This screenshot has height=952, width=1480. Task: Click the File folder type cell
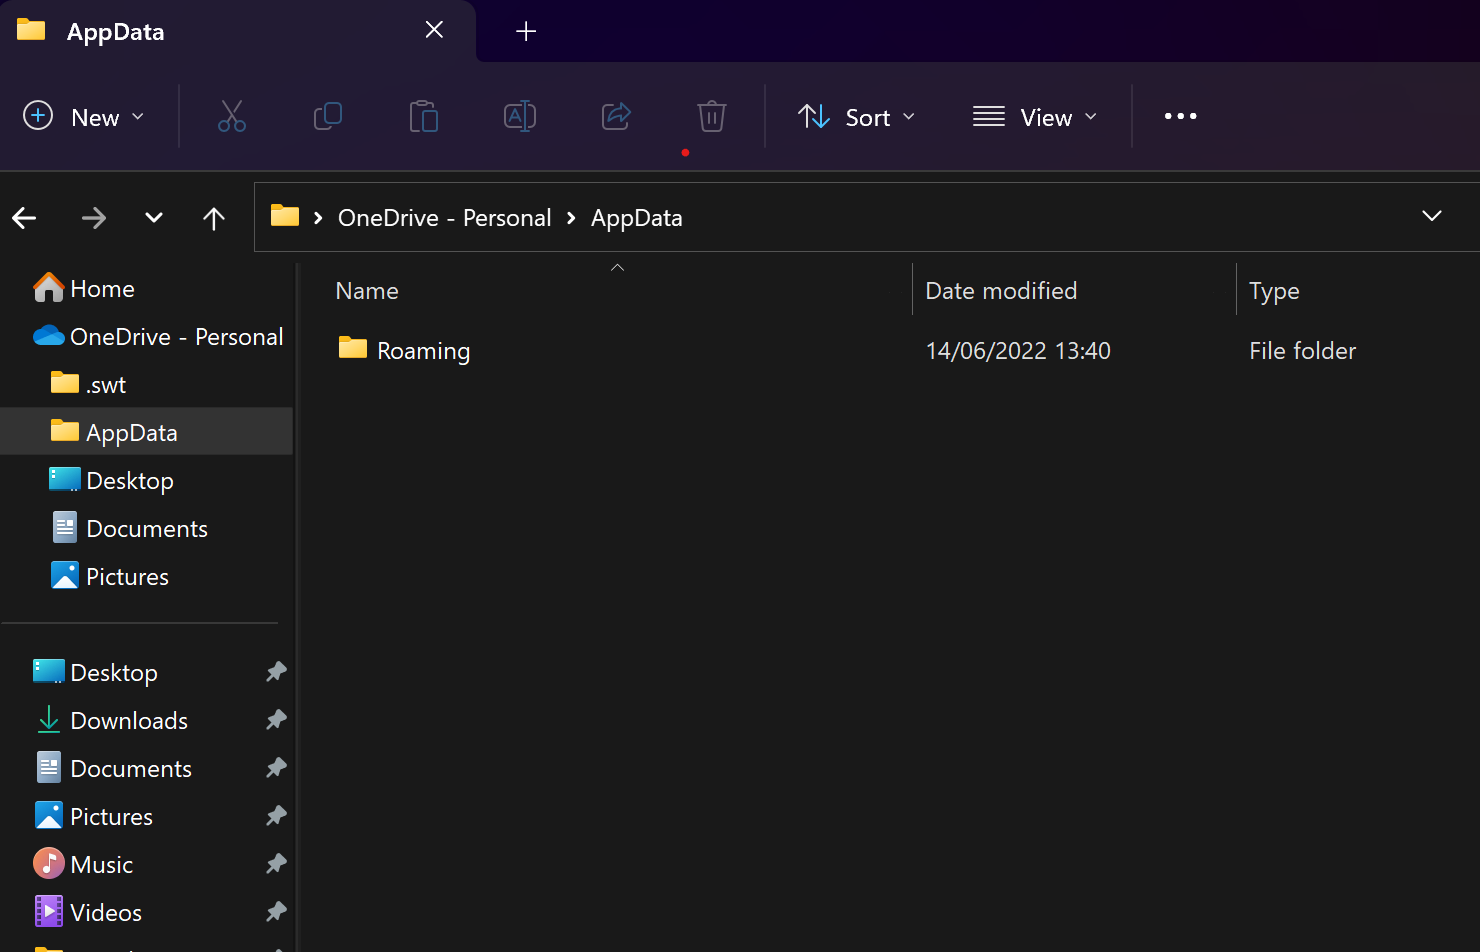coord(1302,351)
